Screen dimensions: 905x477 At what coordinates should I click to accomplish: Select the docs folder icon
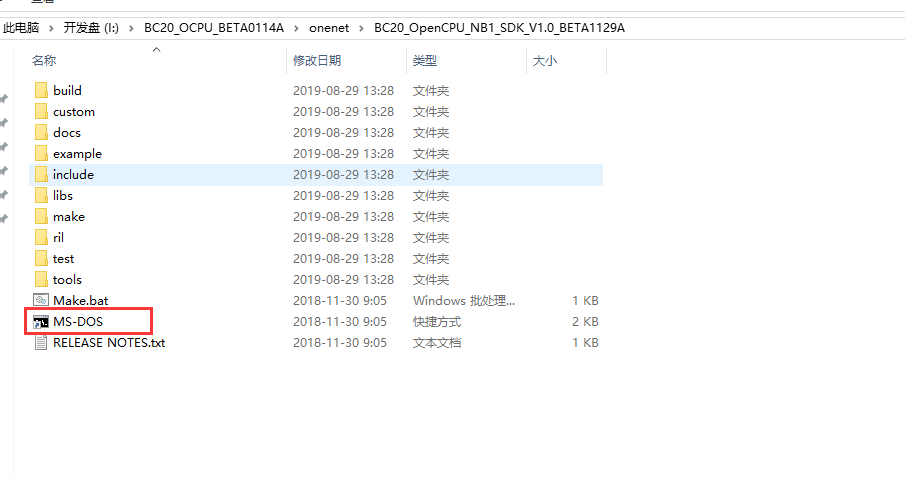tap(41, 132)
